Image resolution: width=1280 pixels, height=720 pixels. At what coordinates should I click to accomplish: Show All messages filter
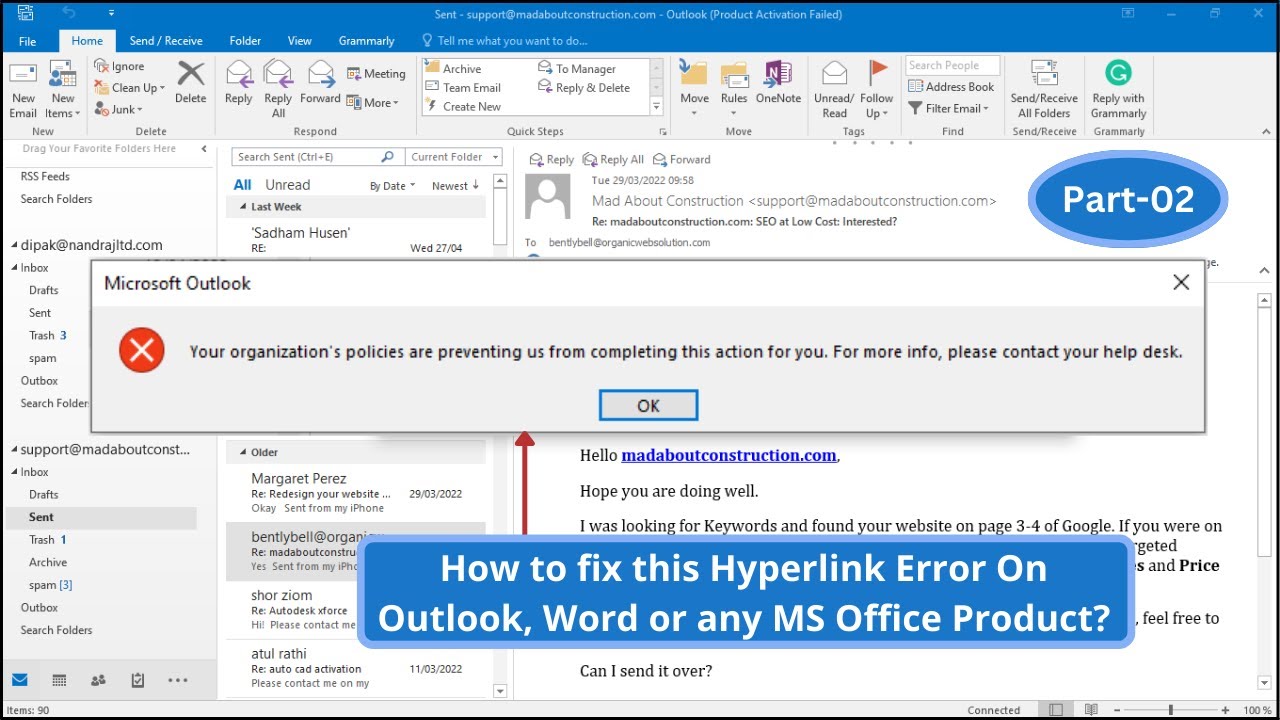click(x=243, y=185)
